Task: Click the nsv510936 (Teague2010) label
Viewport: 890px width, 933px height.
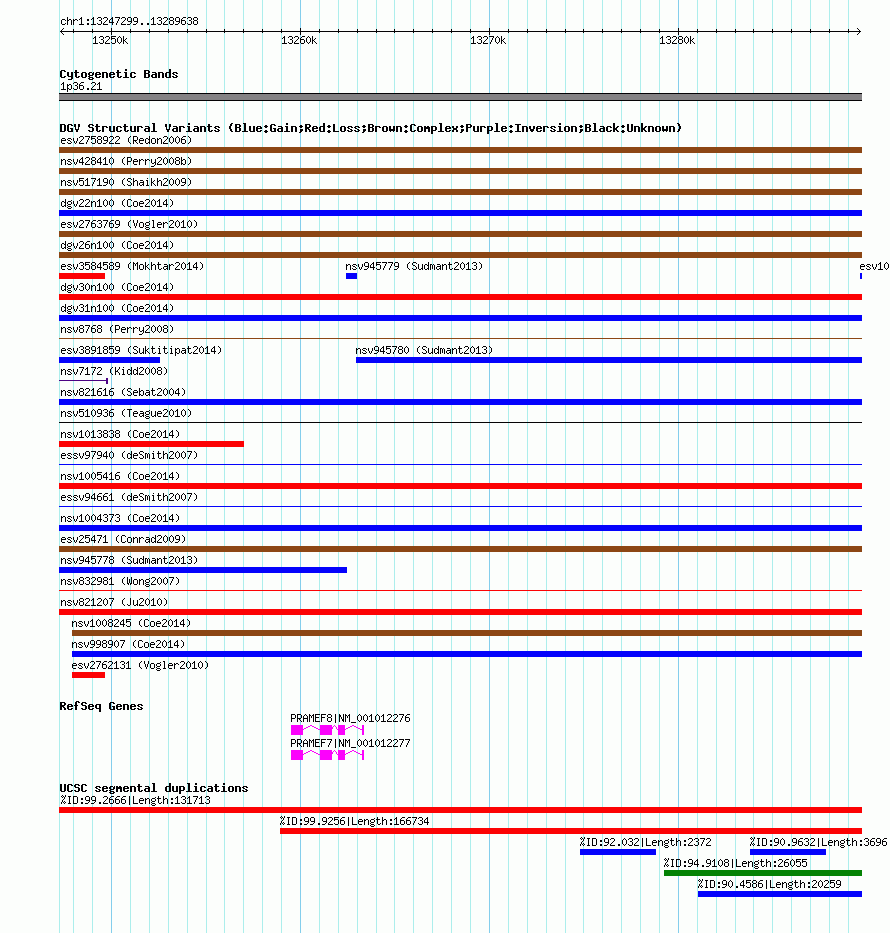Action: 126,413
